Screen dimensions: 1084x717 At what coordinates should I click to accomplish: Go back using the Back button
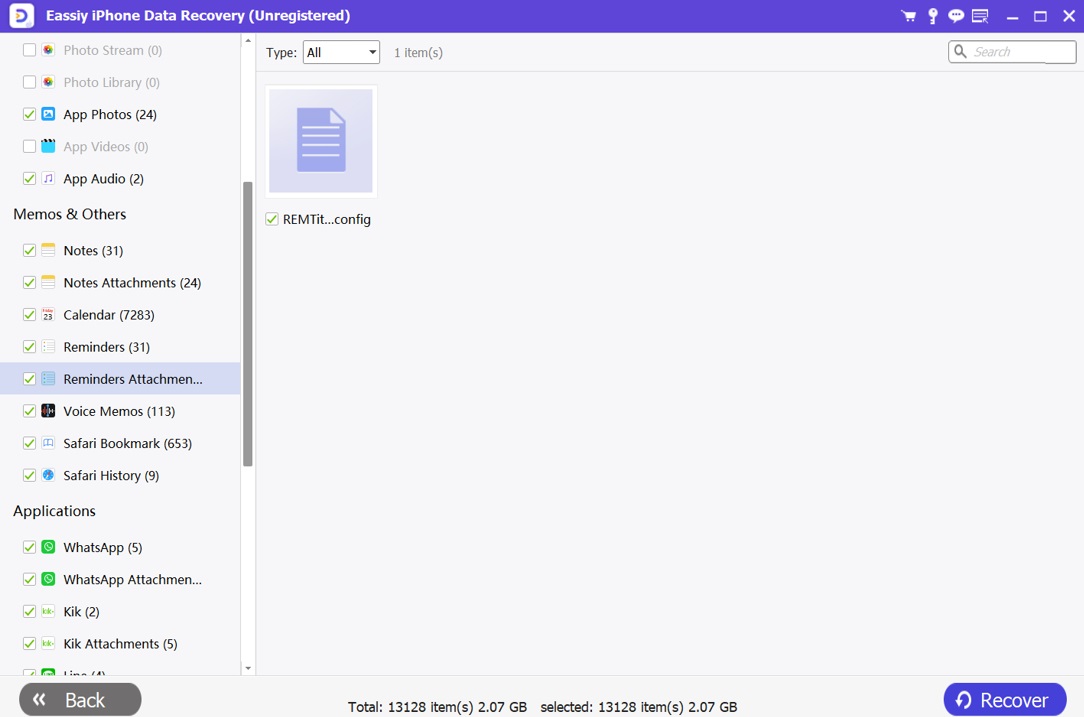point(80,699)
